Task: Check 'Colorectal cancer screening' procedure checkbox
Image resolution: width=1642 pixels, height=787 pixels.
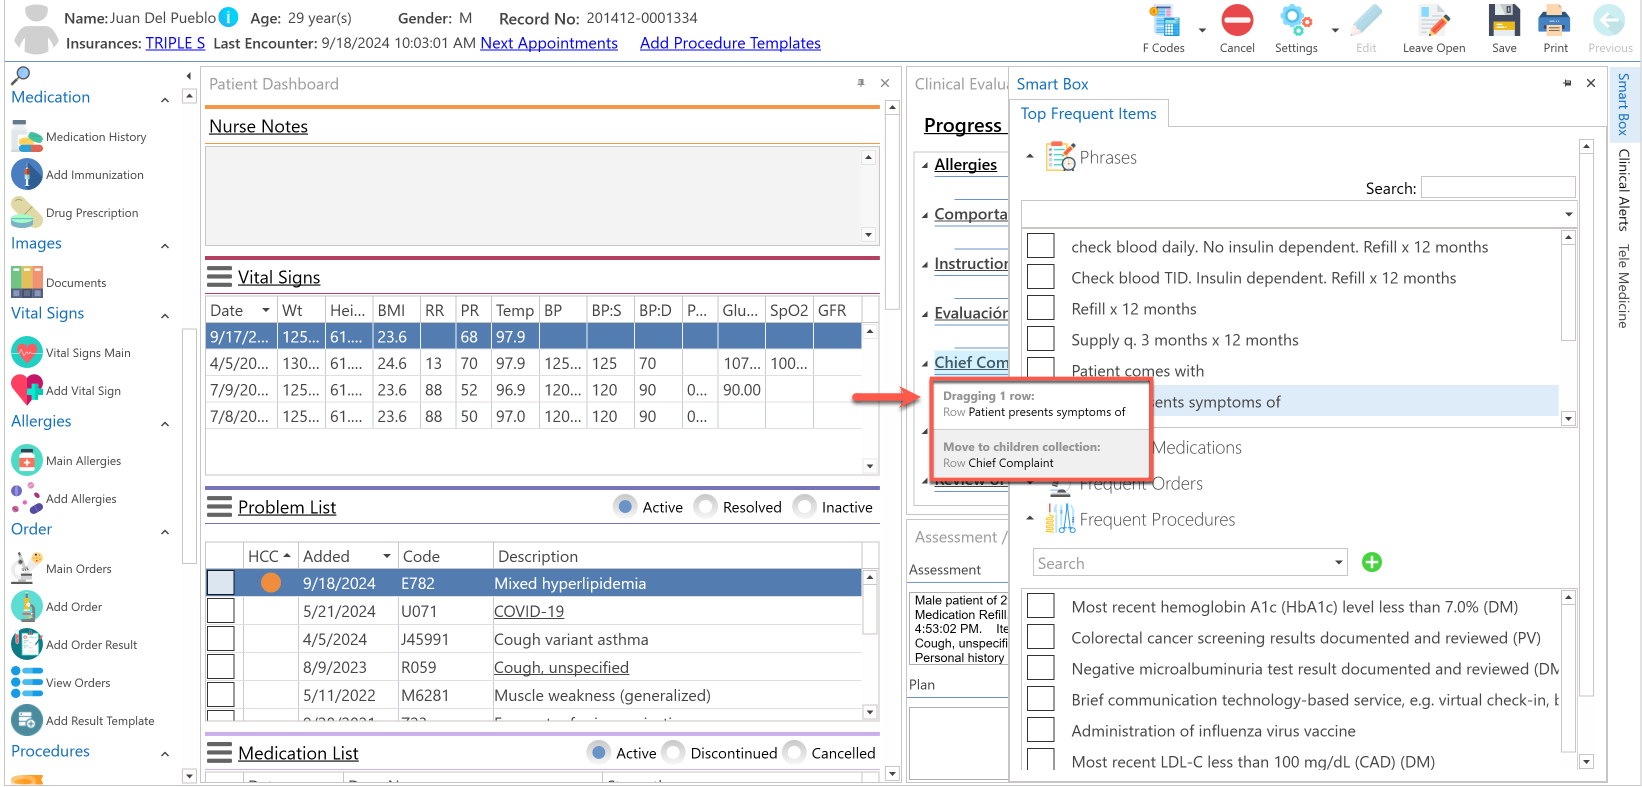Action: click(1041, 637)
